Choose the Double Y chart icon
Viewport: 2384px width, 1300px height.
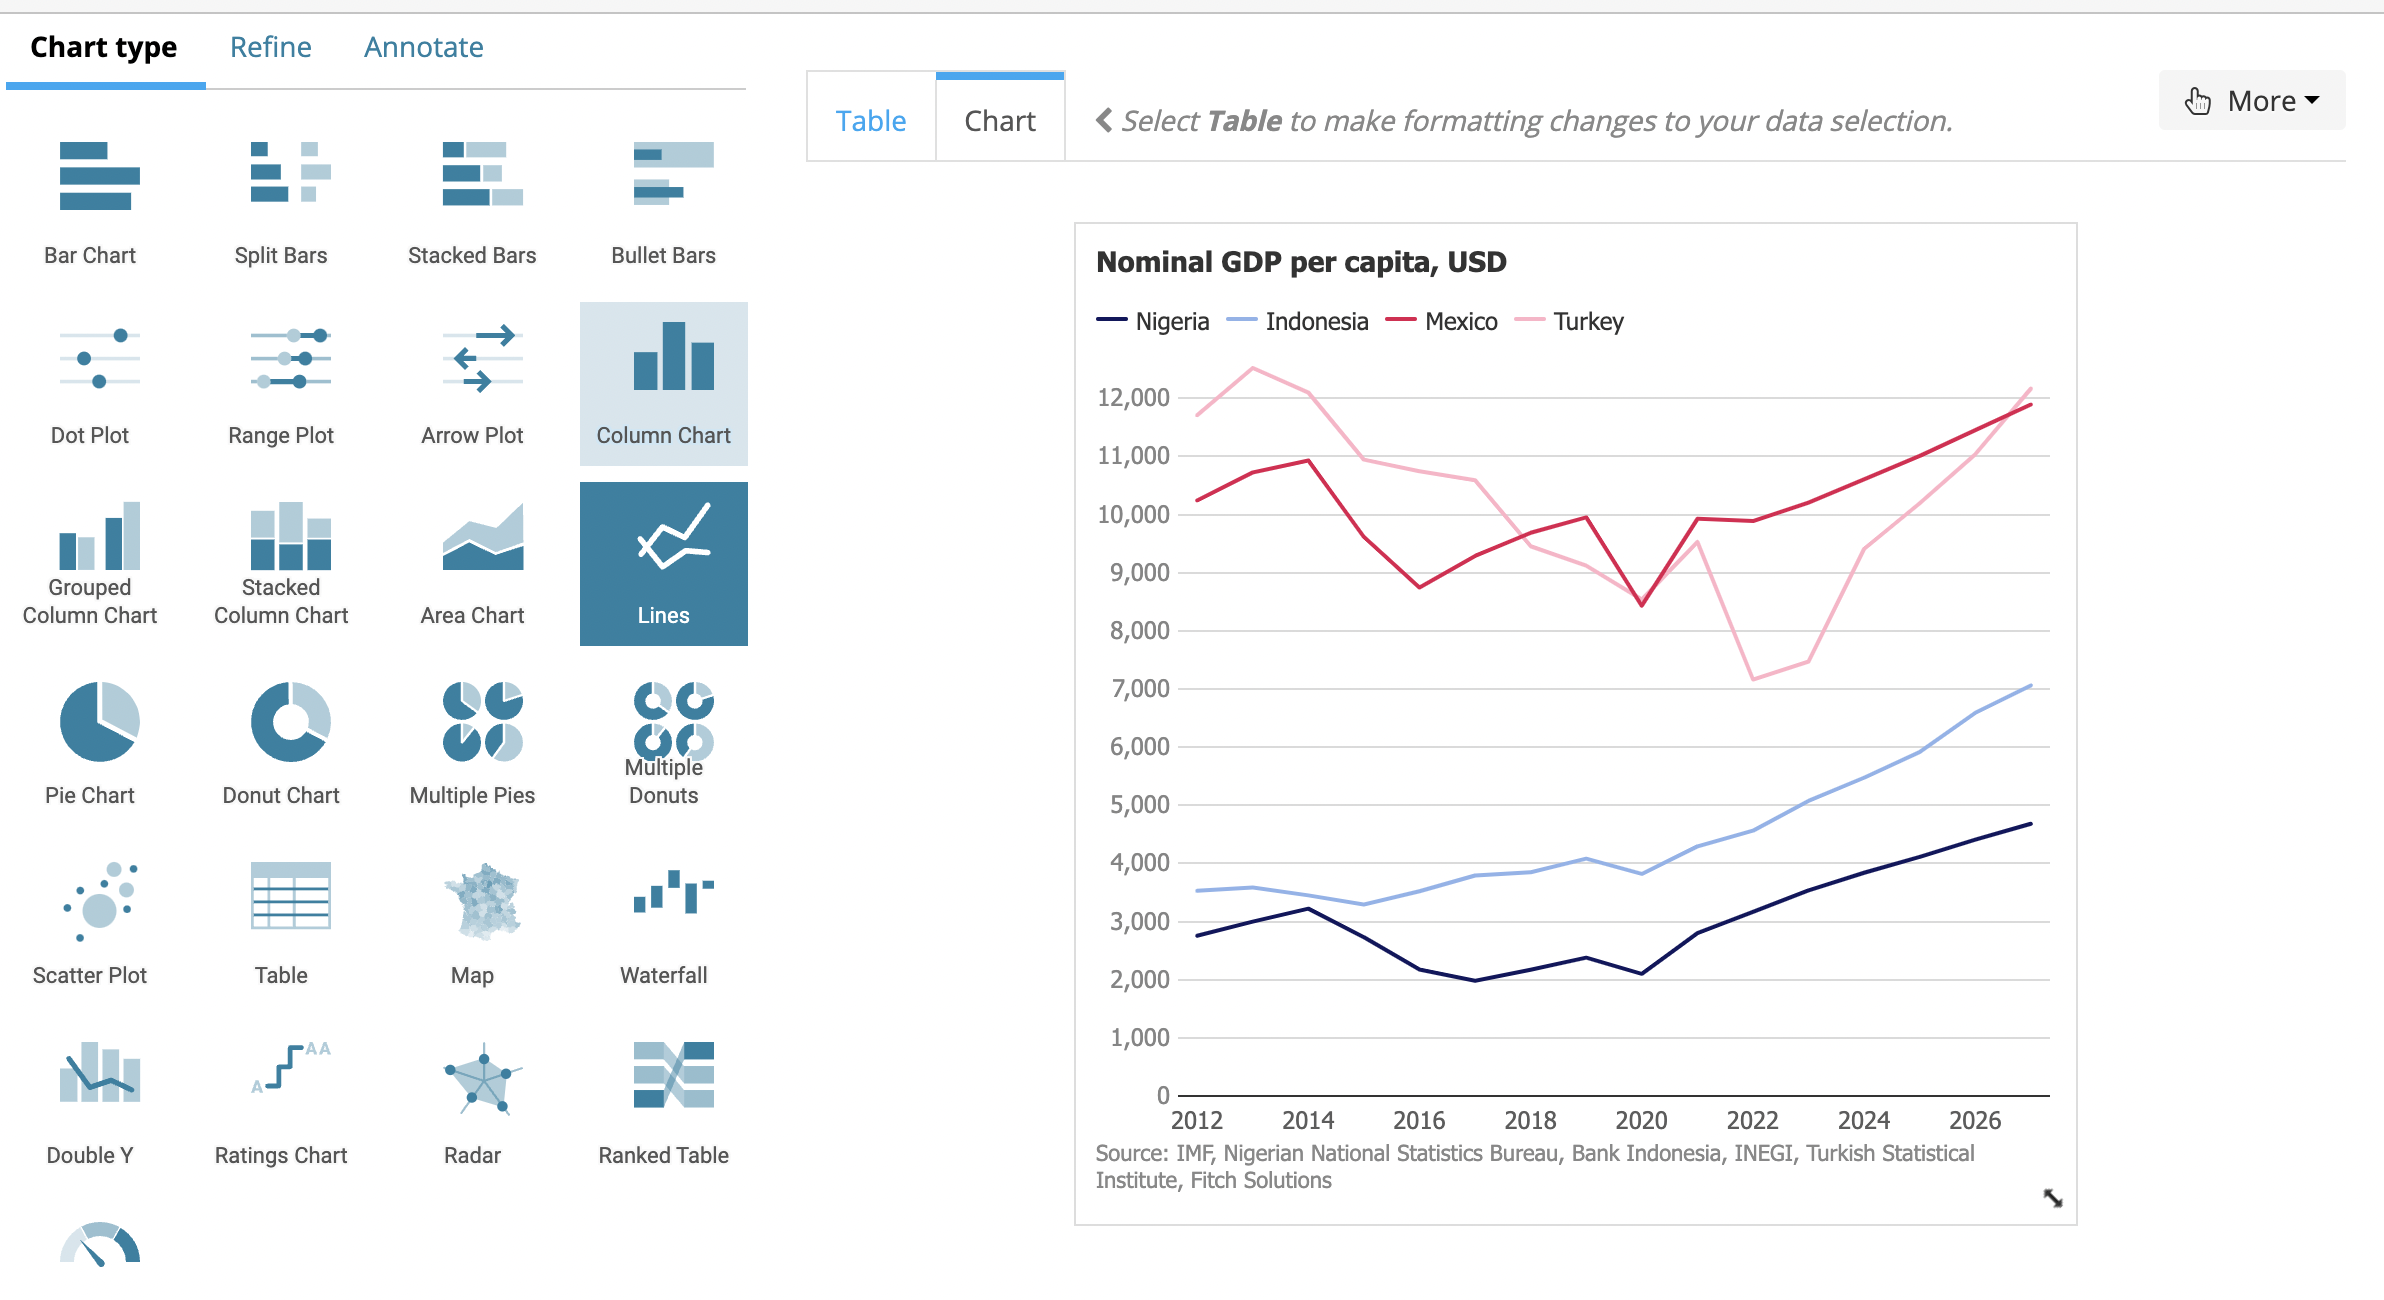pos(98,1073)
